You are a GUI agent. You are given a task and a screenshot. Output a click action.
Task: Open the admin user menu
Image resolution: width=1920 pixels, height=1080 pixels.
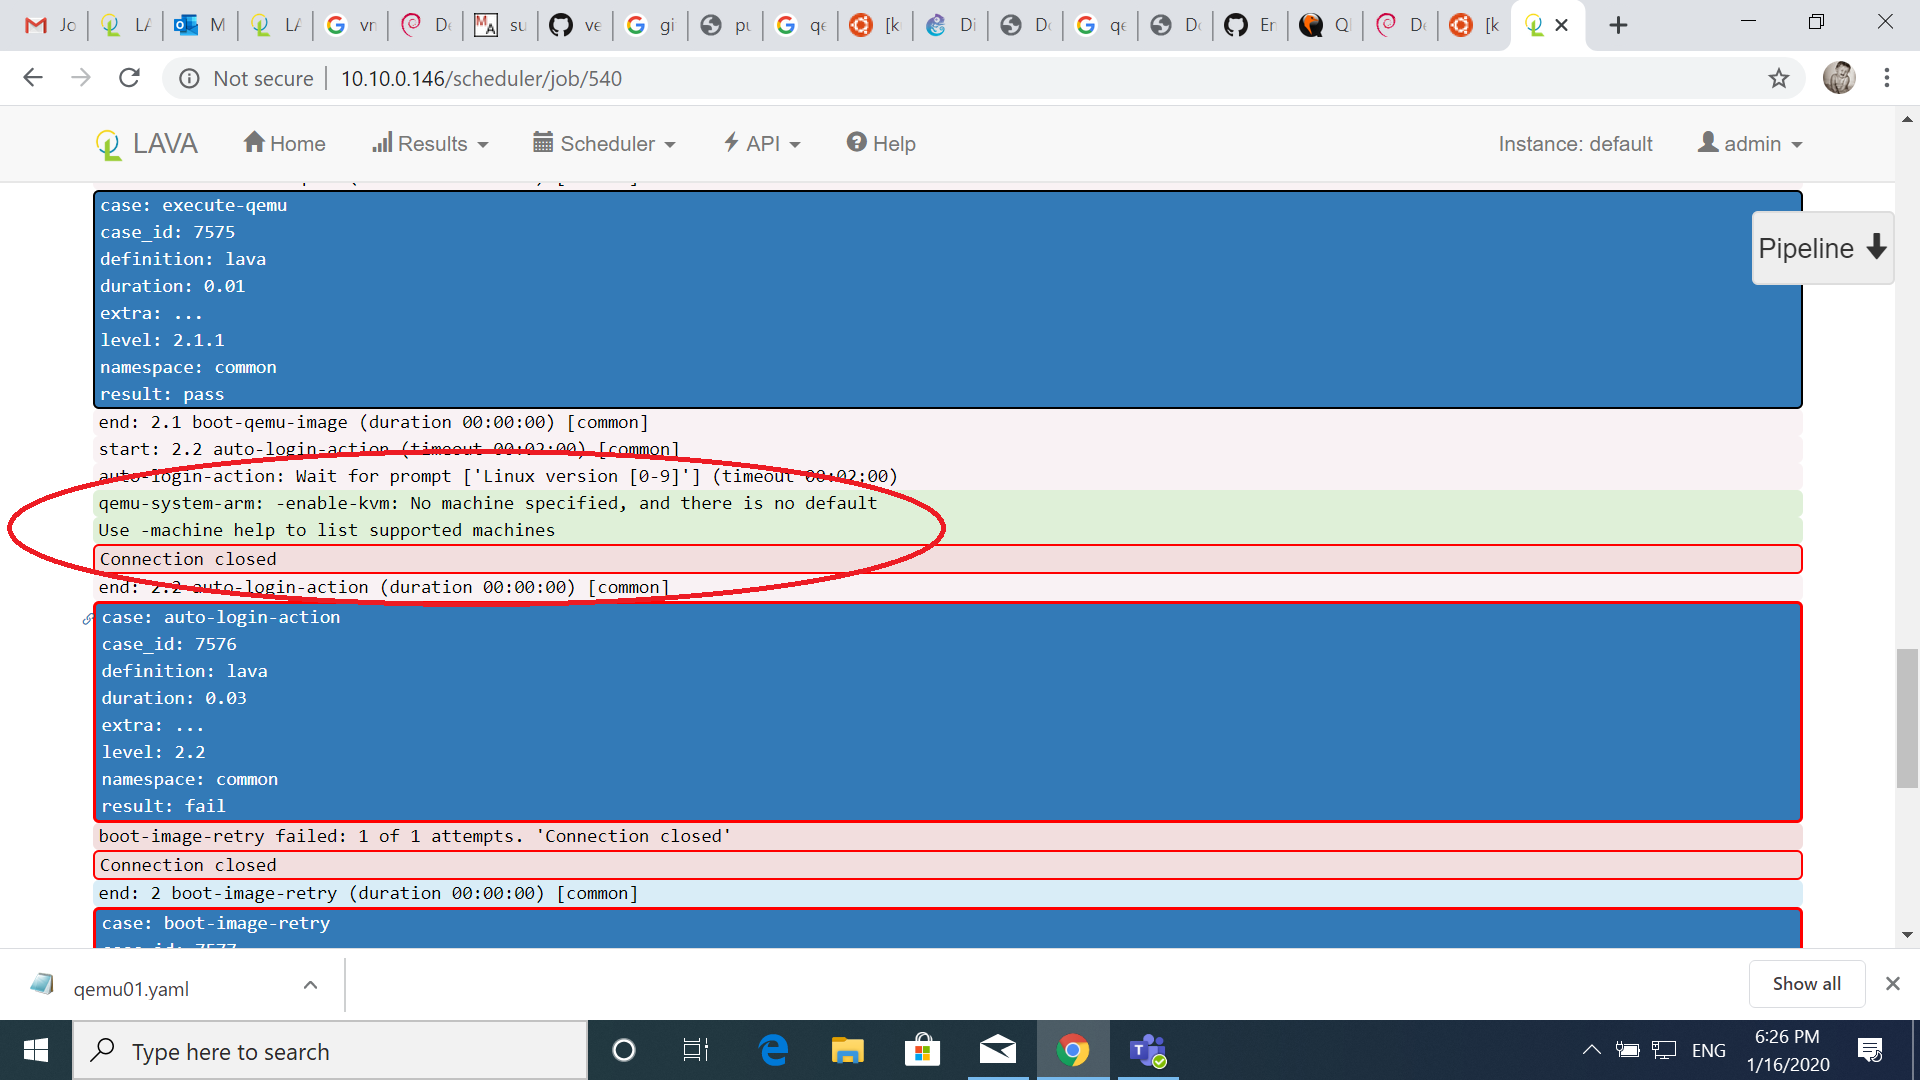pyautogui.click(x=1750, y=144)
